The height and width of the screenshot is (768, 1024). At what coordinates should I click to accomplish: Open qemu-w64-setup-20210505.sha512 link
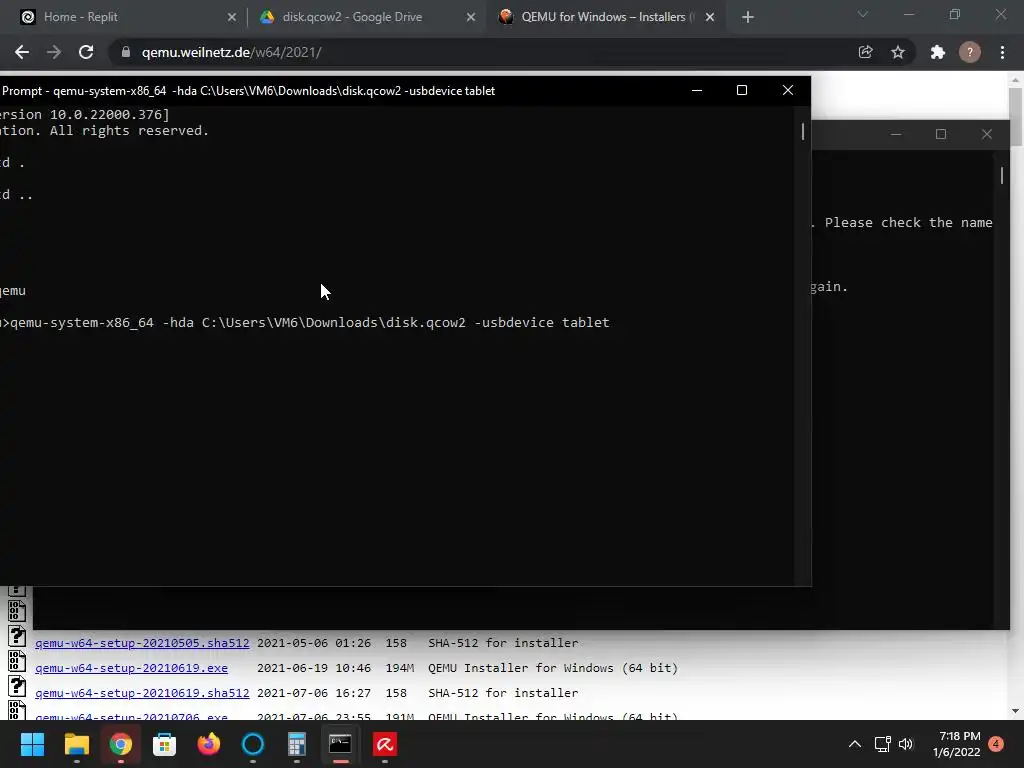coord(142,643)
